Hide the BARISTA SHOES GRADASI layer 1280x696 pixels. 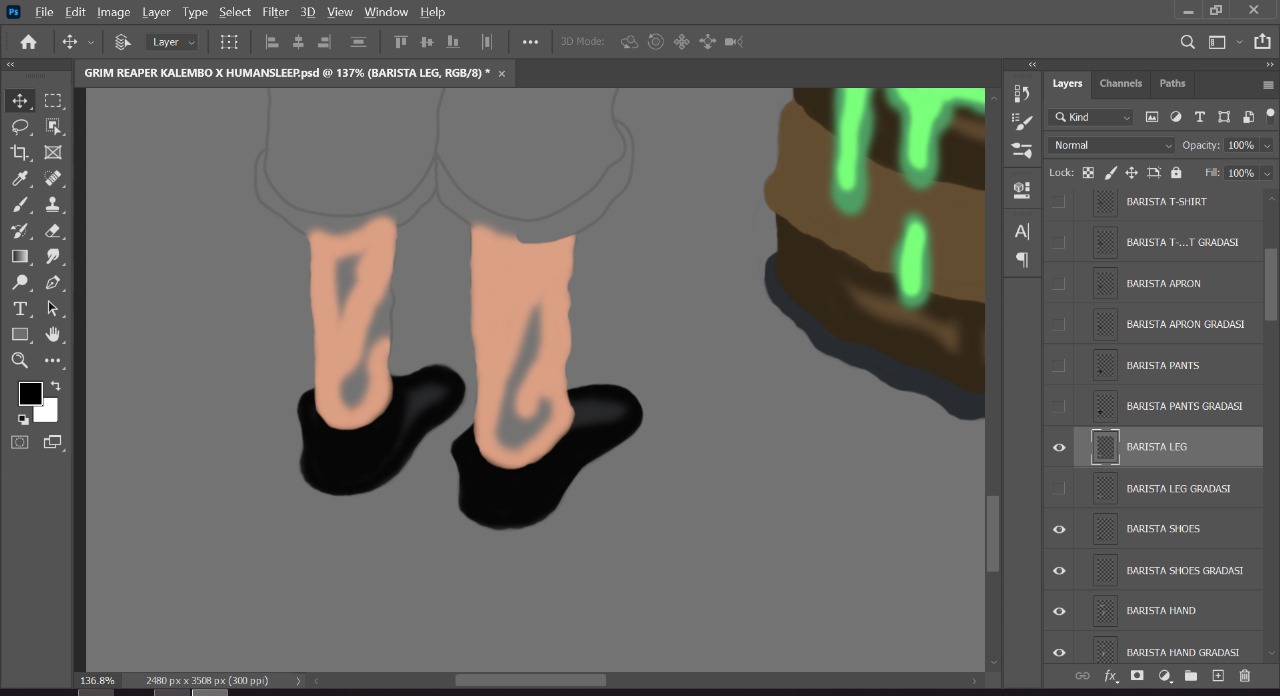[x=1059, y=570]
